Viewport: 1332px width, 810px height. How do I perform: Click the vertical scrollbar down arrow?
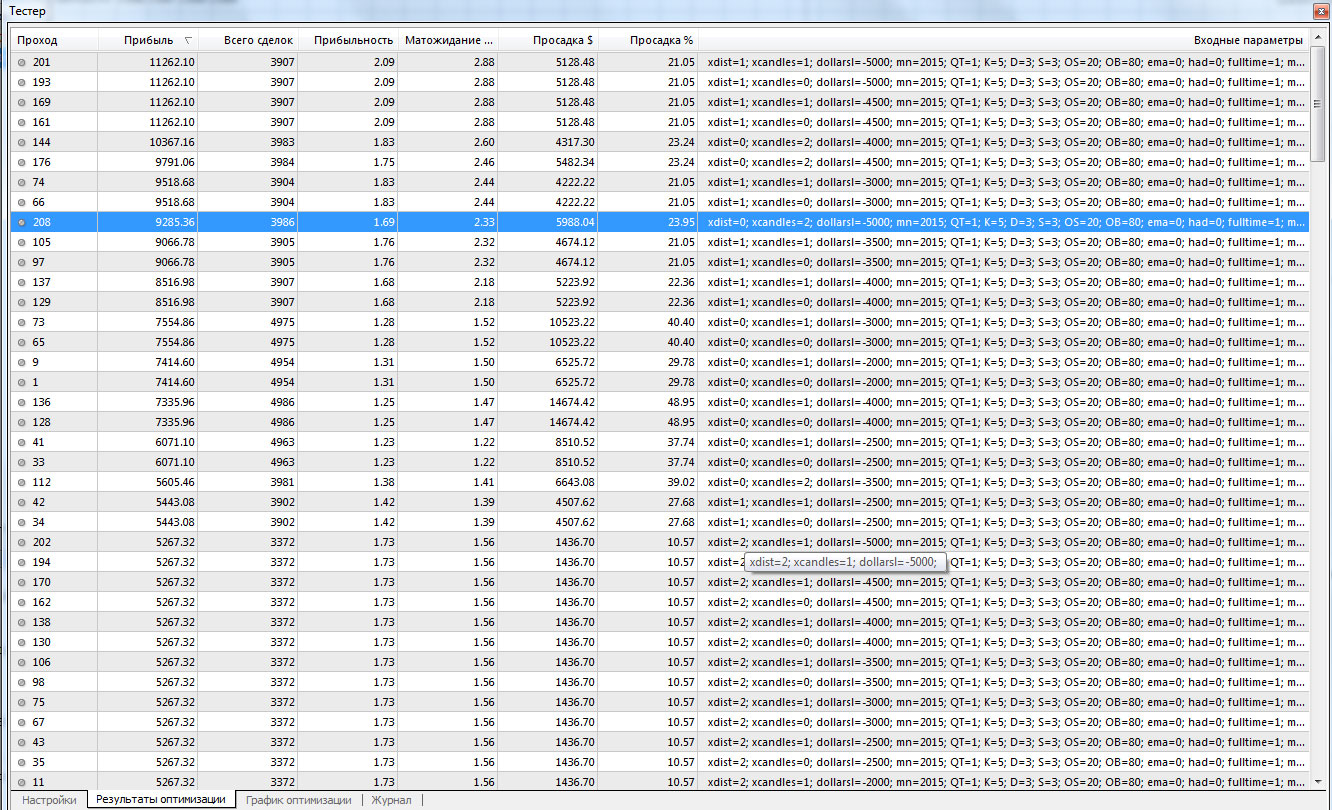1318,782
